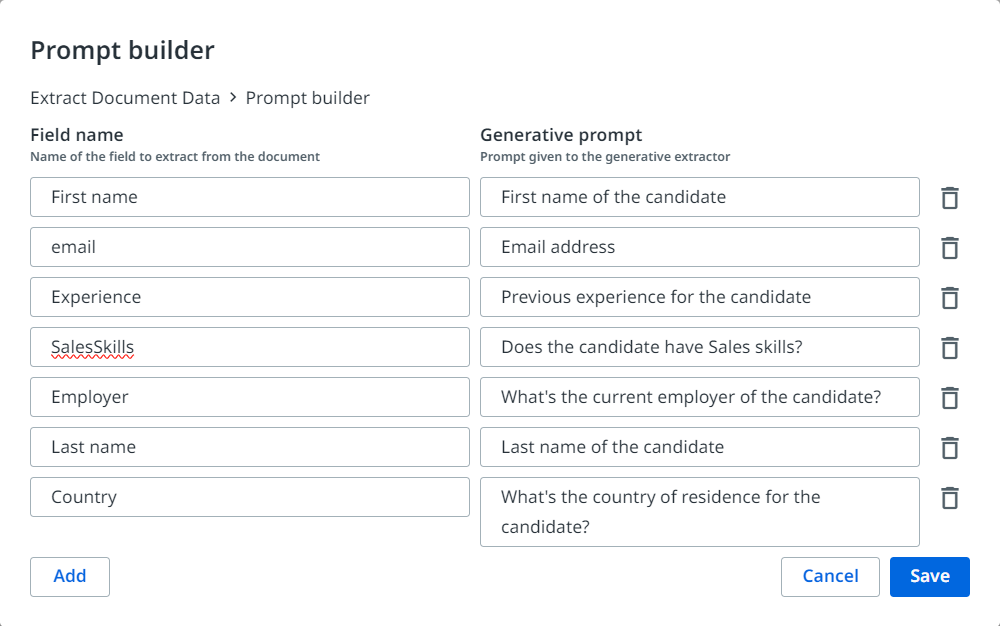Trash the Last name field row
This screenshot has width=1000, height=626.
[950, 448]
